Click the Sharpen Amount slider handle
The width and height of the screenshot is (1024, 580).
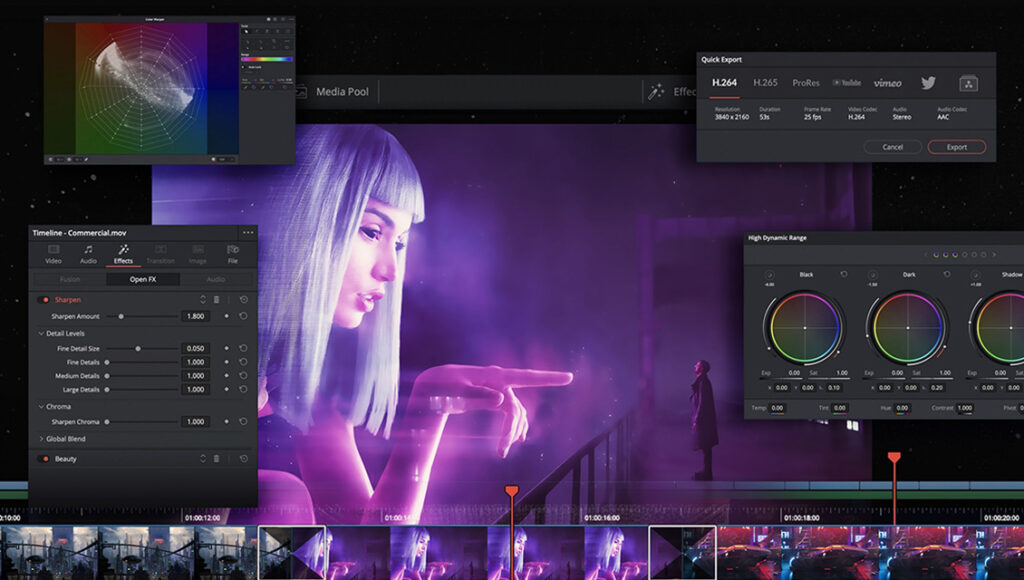(121, 316)
